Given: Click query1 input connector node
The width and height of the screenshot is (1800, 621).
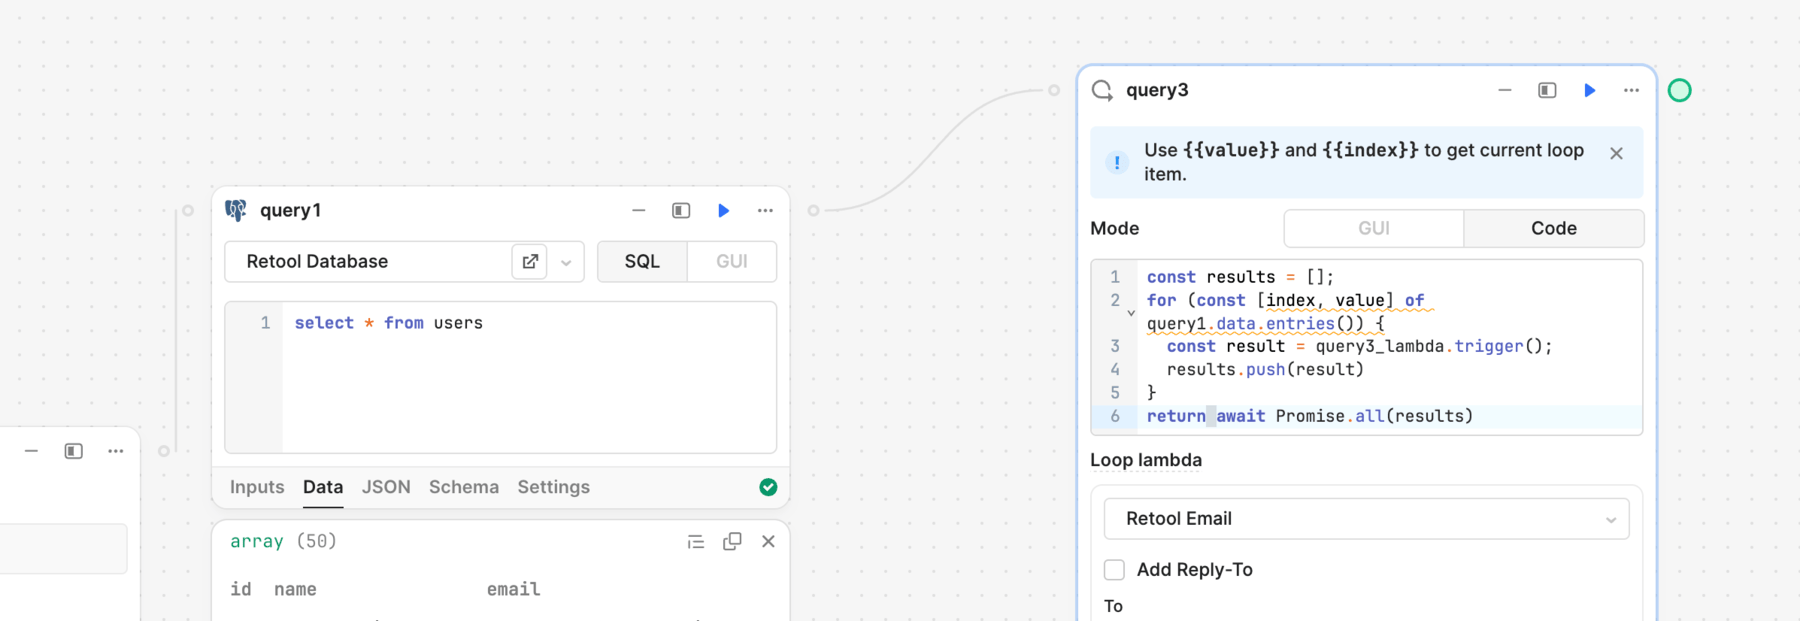Looking at the screenshot, I should (x=187, y=210).
